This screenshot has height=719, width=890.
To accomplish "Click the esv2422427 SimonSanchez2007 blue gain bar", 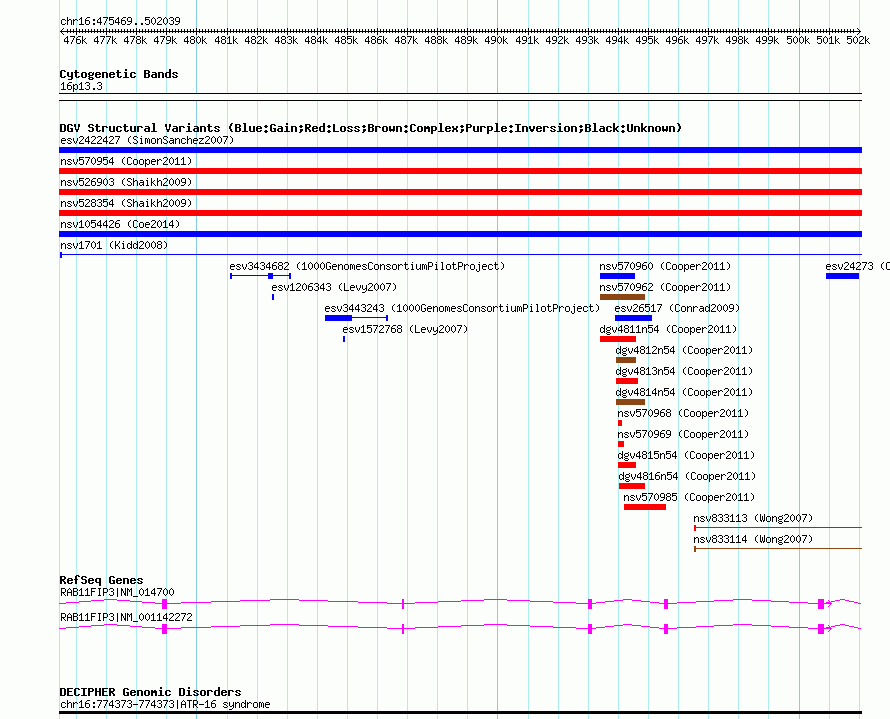I will pyautogui.click(x=460, y=150).
